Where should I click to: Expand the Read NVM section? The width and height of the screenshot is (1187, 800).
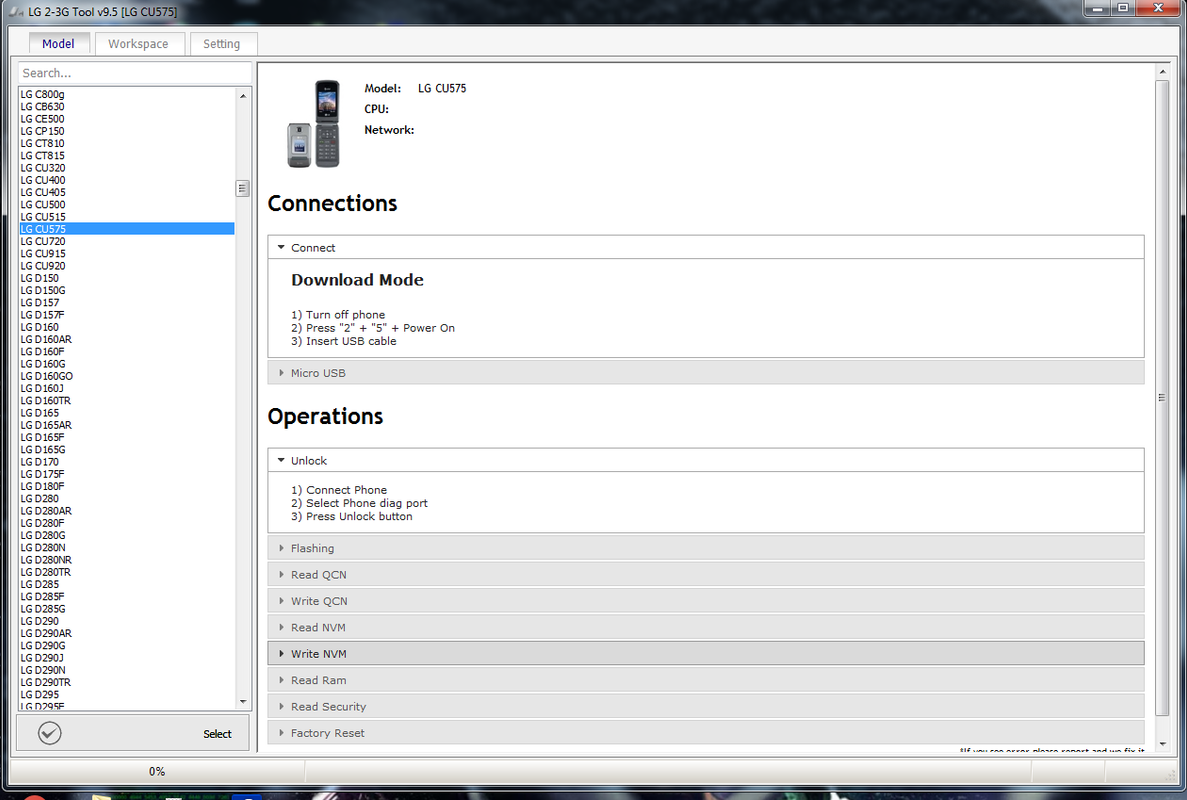706,627
